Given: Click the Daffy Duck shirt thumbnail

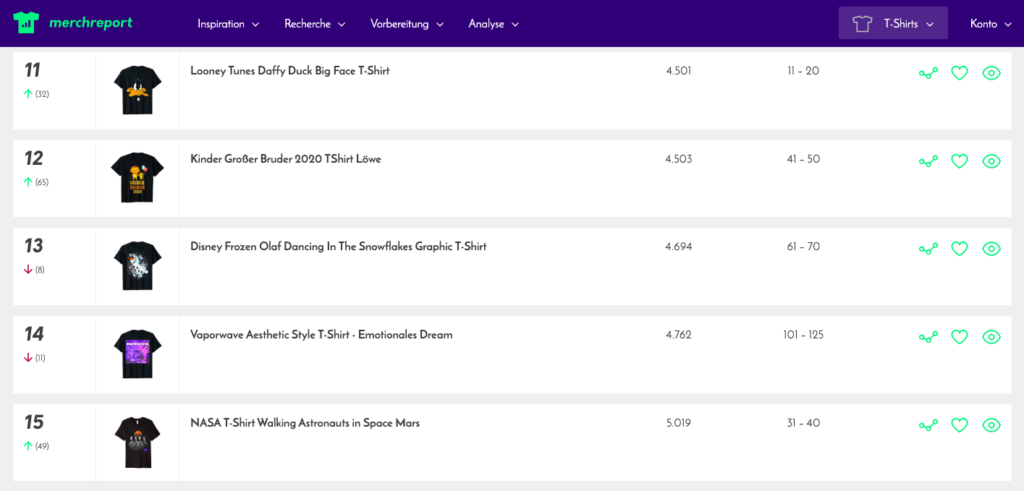Looking at the screenshot, I should (x=137, y=90).
